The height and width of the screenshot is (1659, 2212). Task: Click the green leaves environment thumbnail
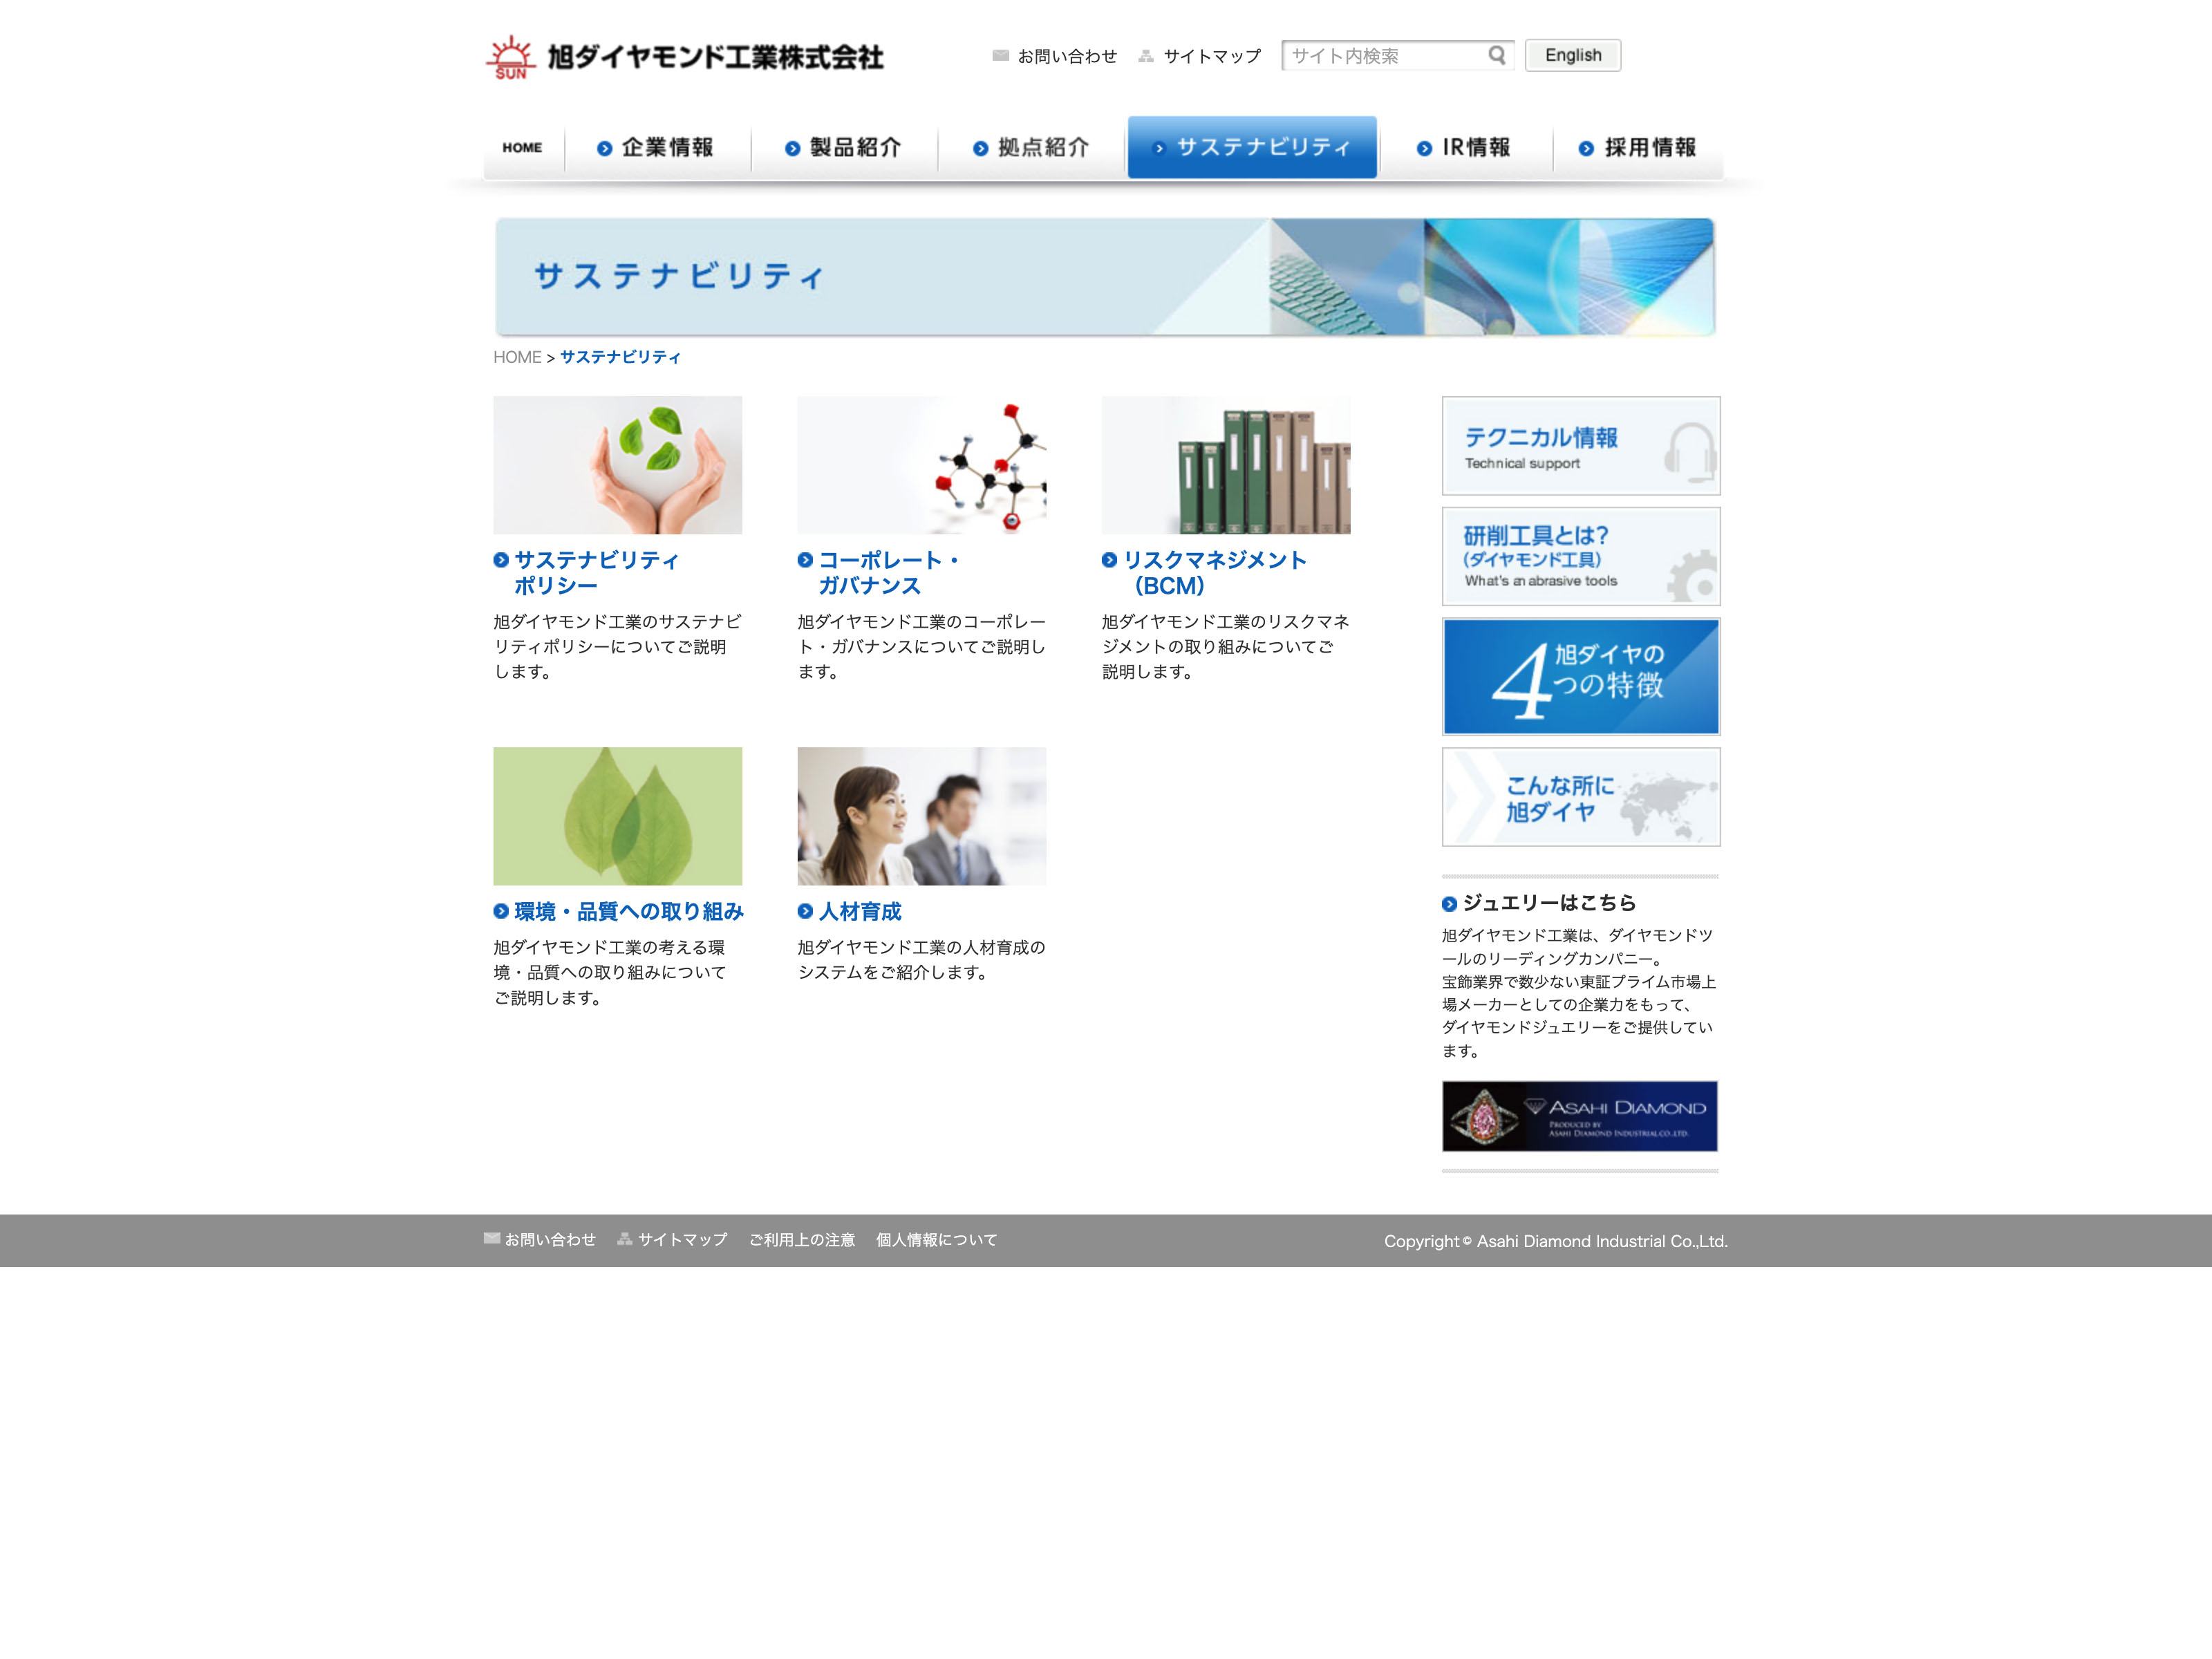pyautogui.click(x=617, y=816)
